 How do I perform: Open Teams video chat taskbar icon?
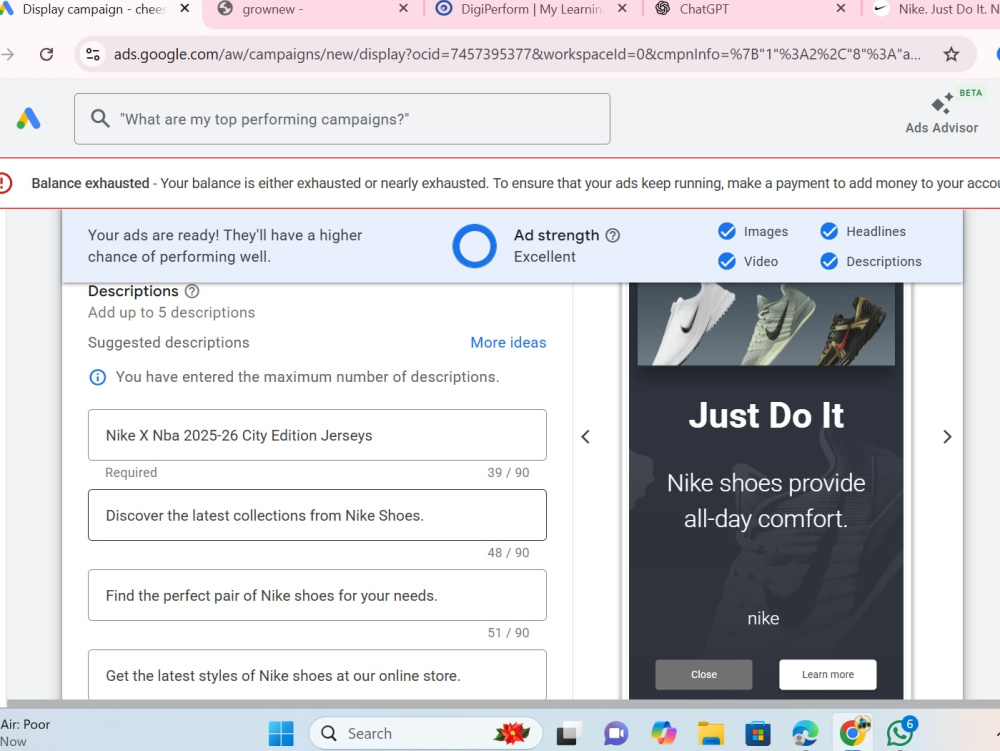click(616, 734)
